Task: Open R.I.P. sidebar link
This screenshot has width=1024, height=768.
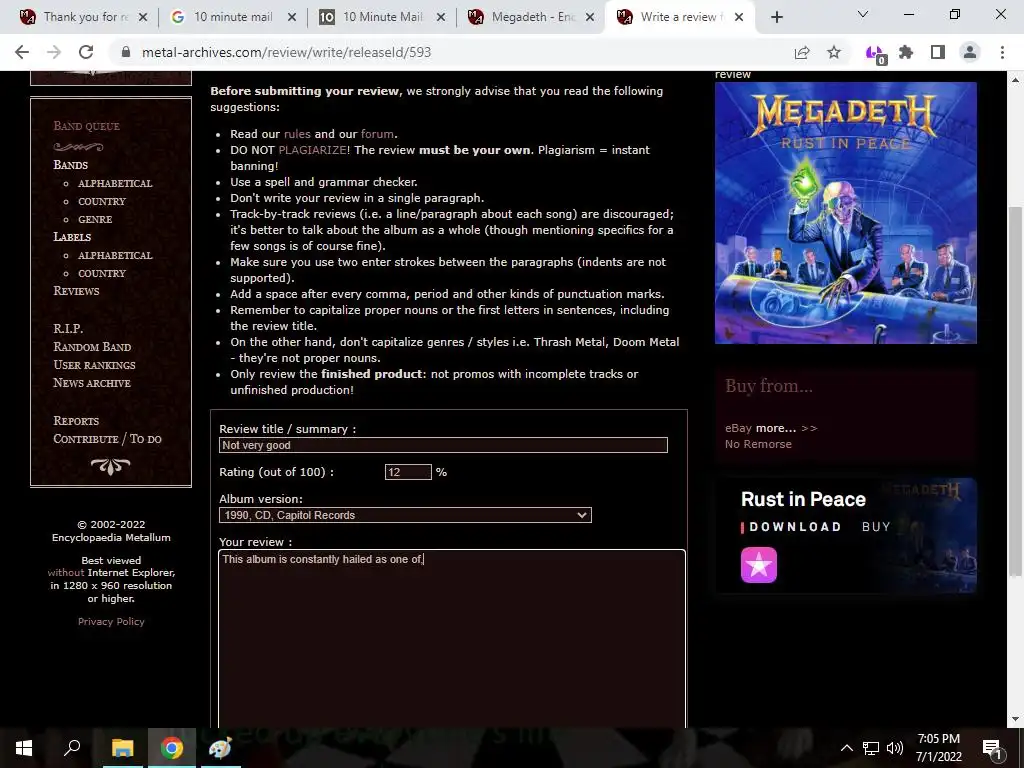Action: click(68, 328)
